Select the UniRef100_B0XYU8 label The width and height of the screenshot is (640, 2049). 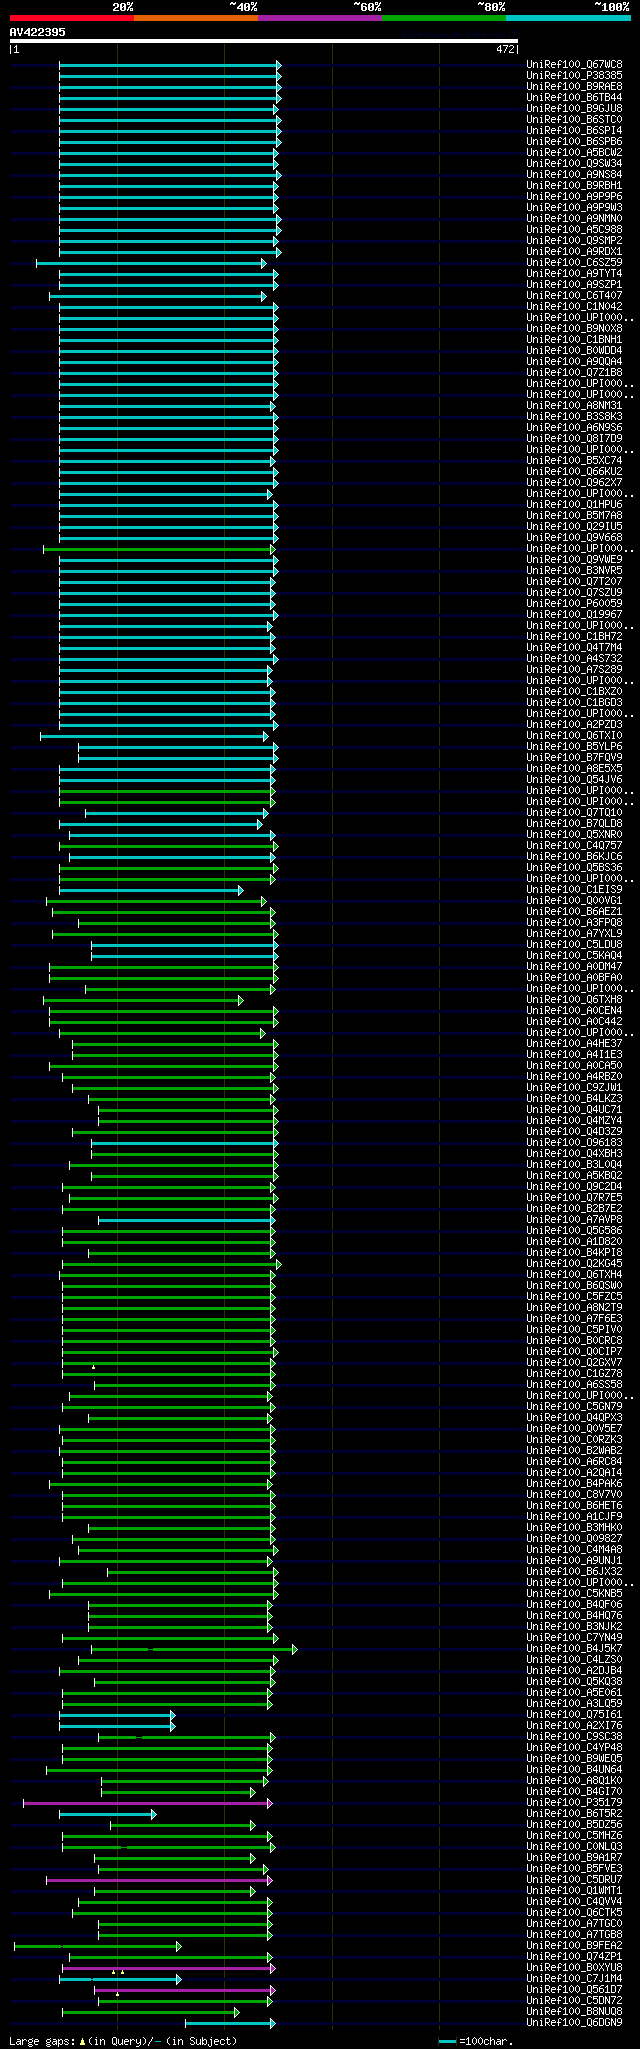(x=574, y=1968)
